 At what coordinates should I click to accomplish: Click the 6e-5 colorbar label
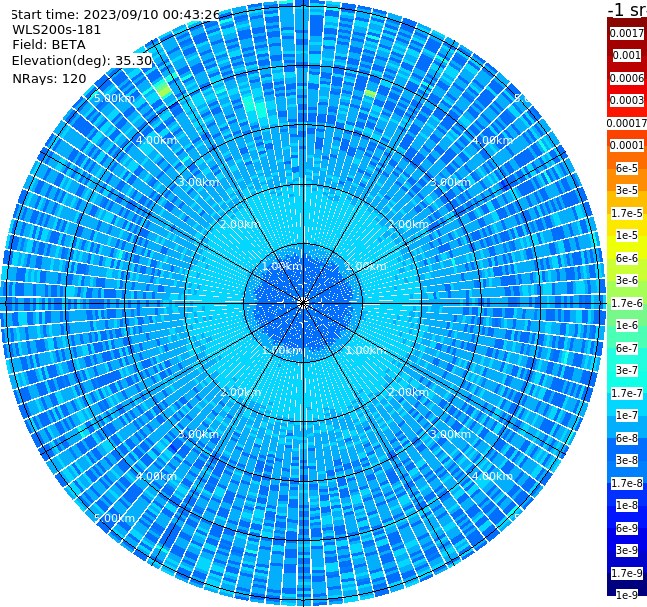(627, 168)
